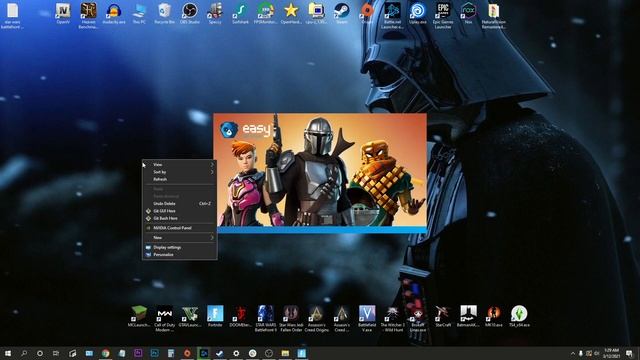This screenshot has height=360, width=640.
Task: Launch the GTA V launcher shortcut
Action: click(x=190, y=317)
